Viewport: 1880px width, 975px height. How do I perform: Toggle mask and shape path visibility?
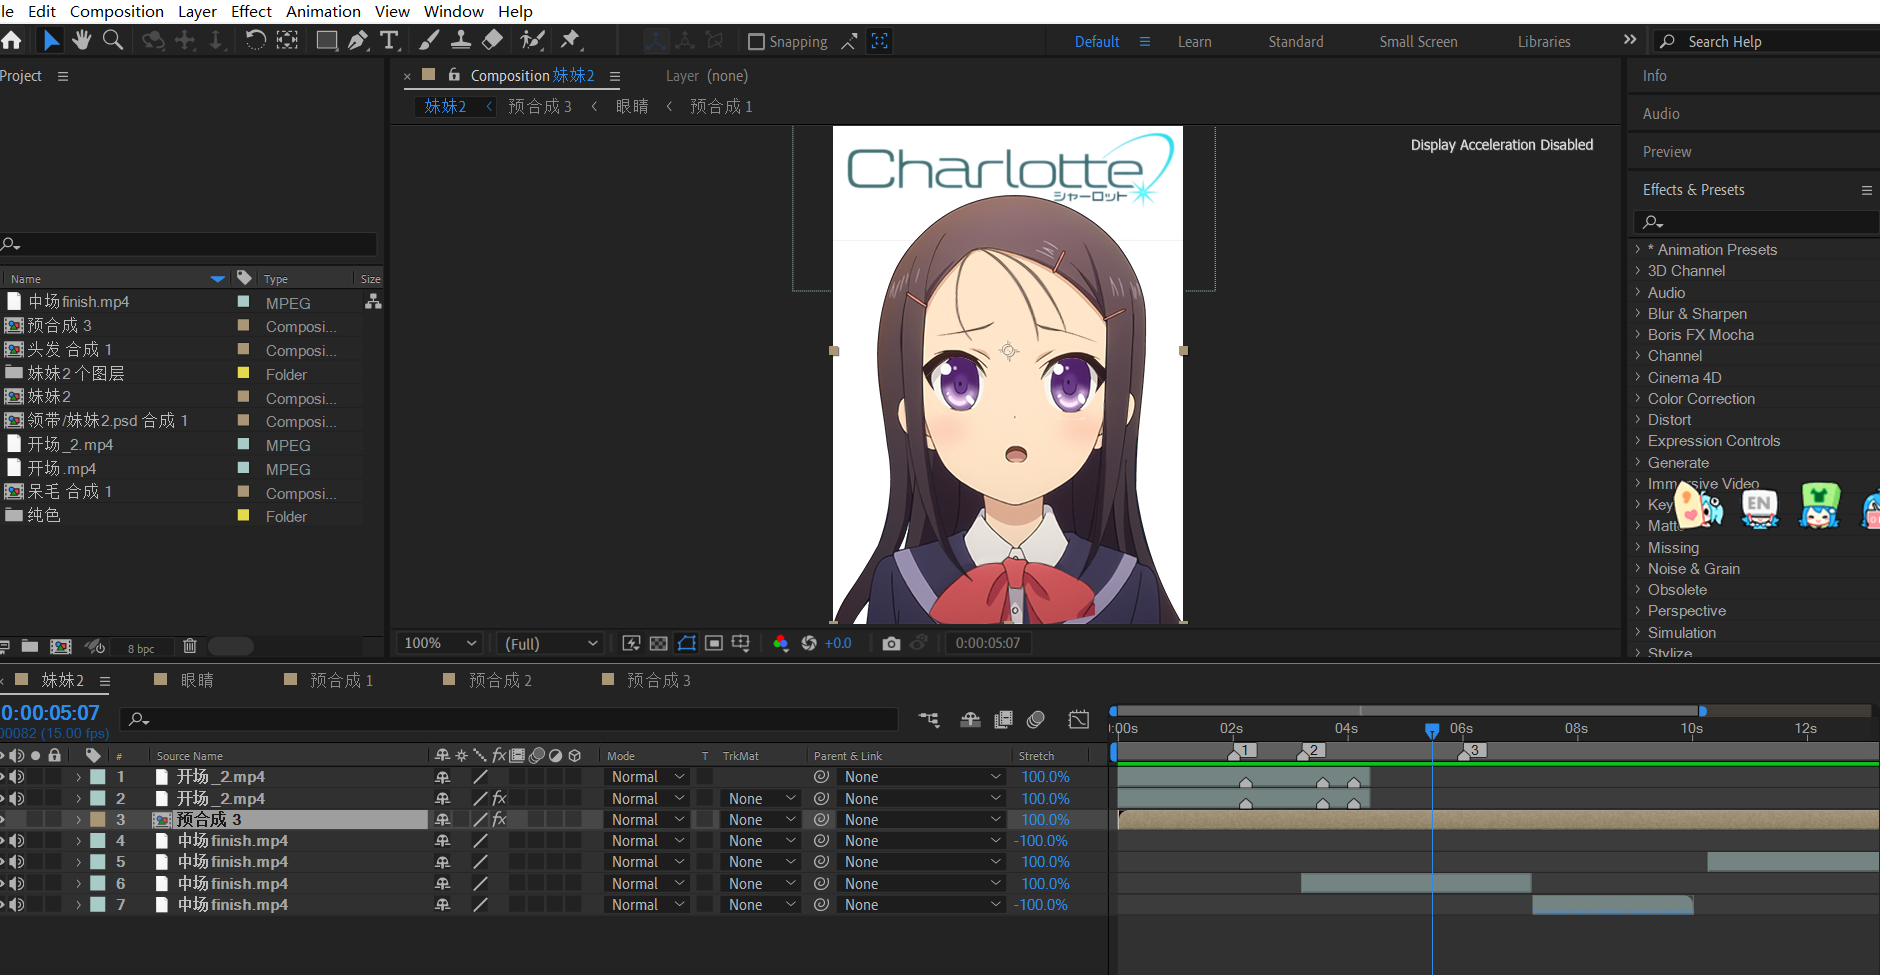[x=686, y=643]
